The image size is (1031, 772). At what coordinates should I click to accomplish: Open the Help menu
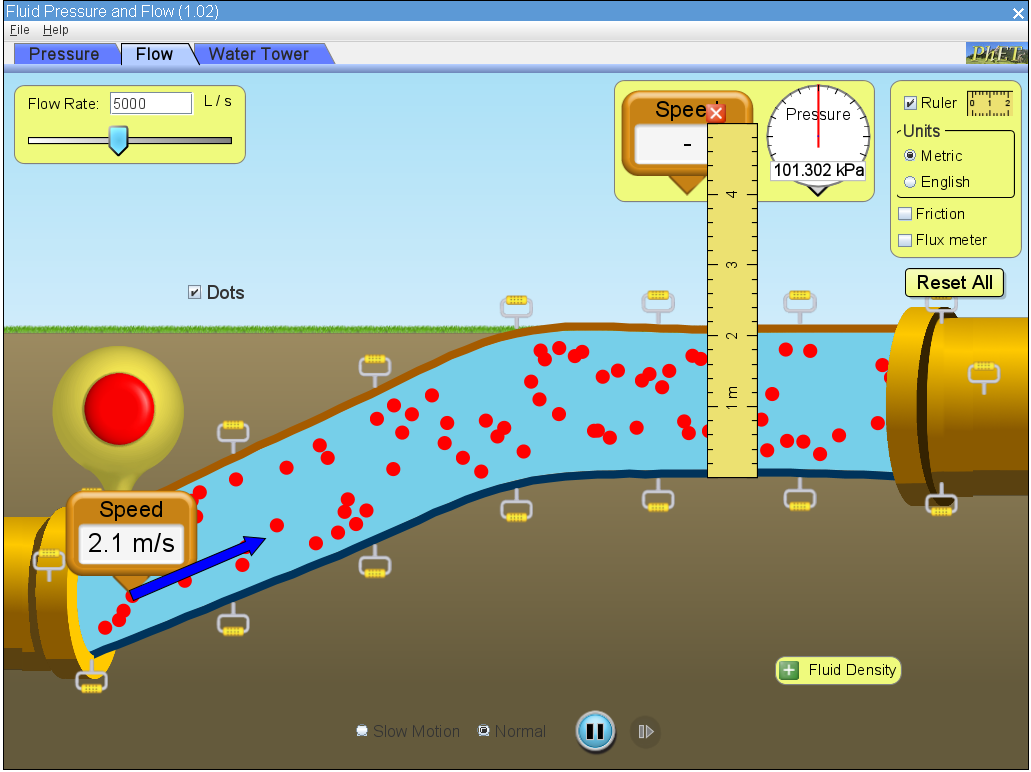coord(56,30)
